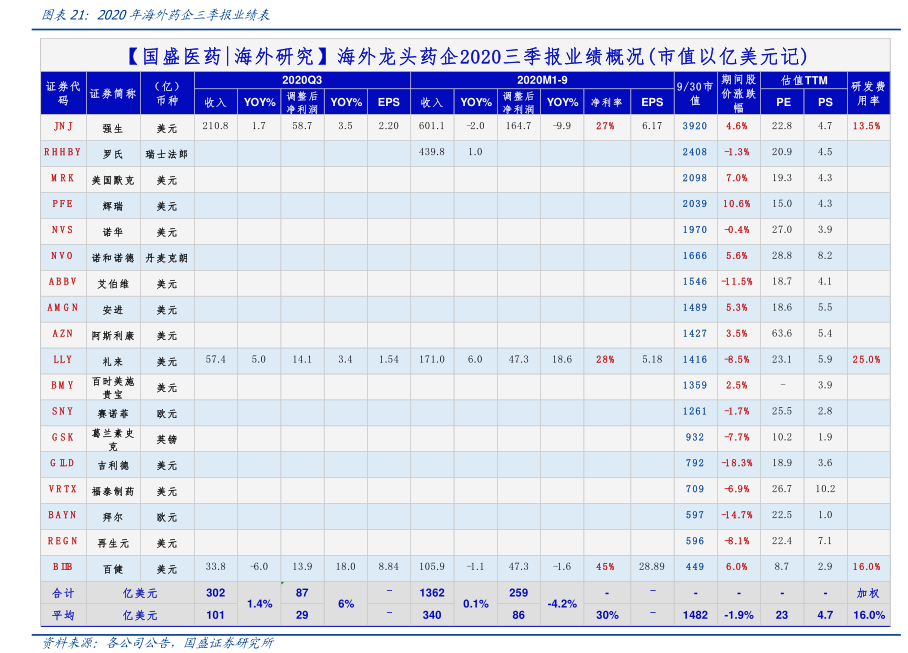This screenshot has height=653, width=908.
Task: Click BIIB net margin 45%
Action: pyautogui.click(x=606, y=567)
